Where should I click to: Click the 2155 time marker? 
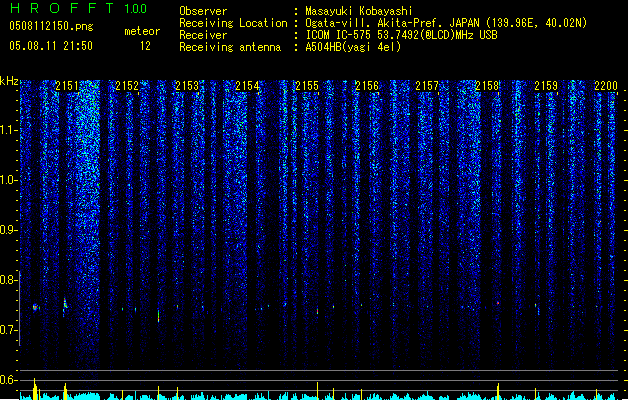pyautogui.click(x=307, y=86)
